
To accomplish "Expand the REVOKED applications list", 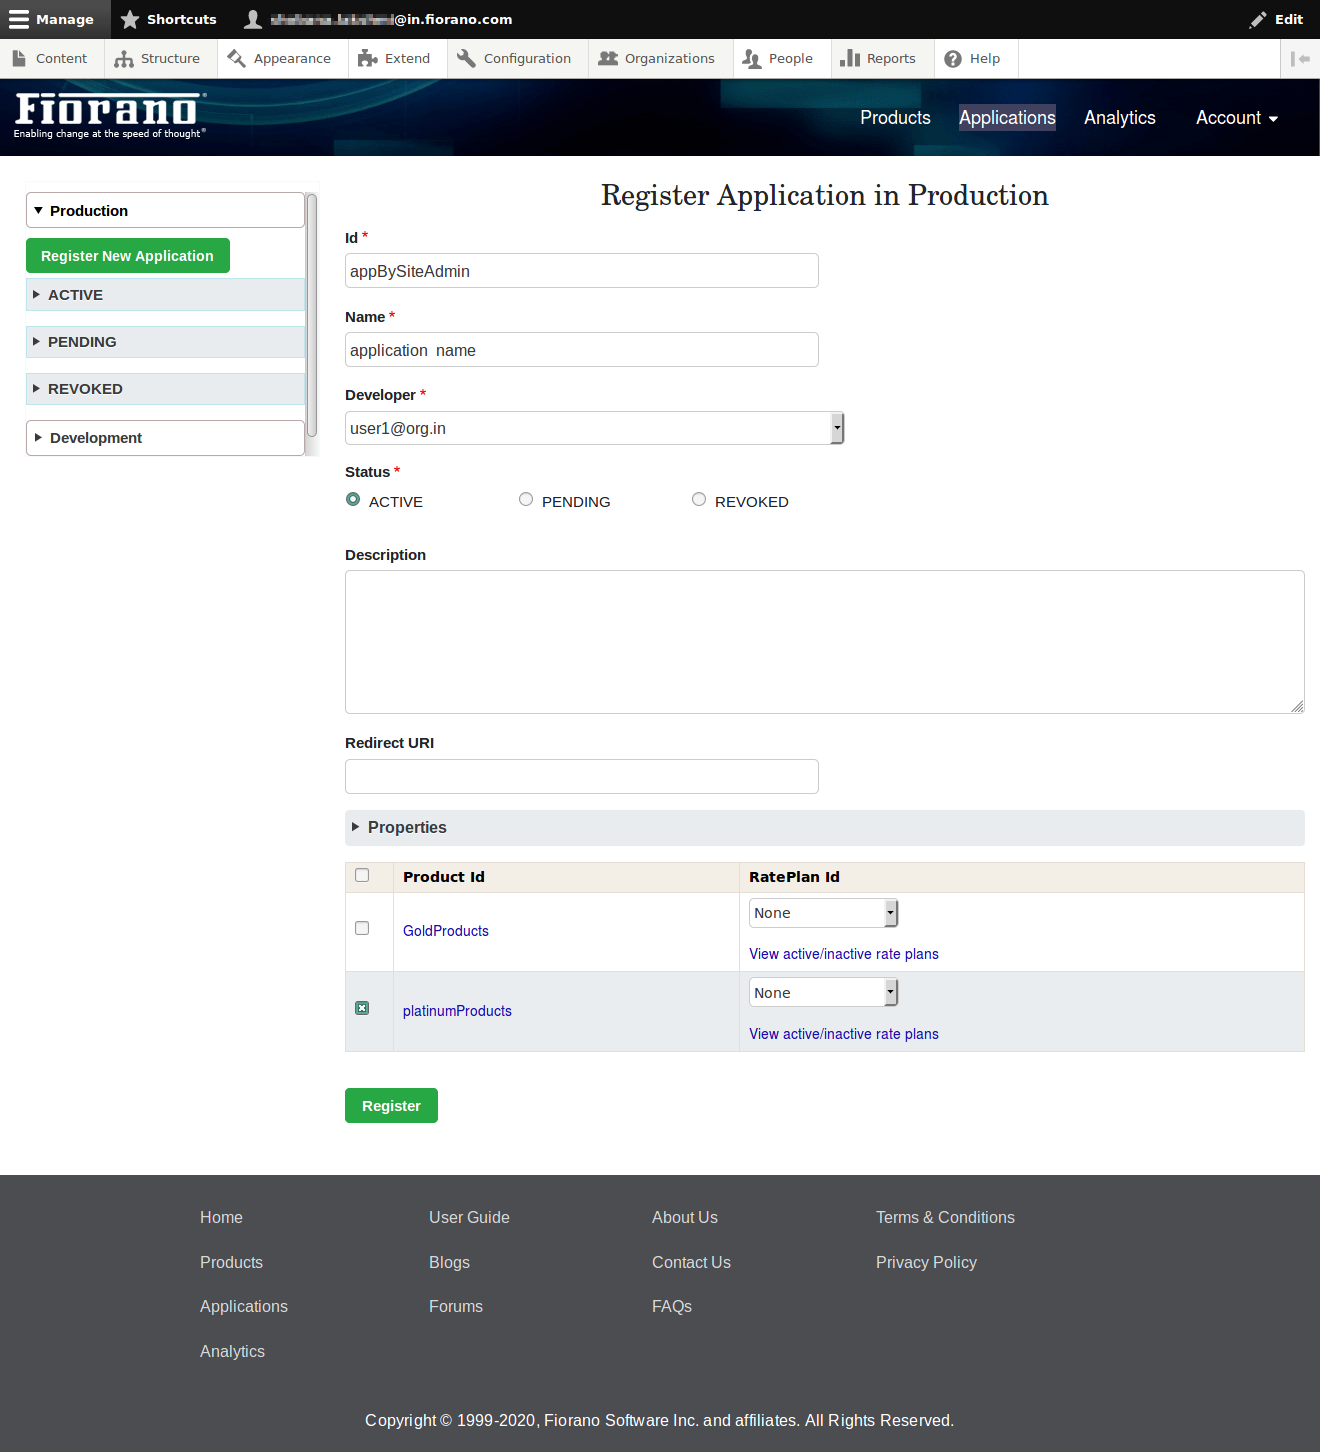I will pos(165,389).
